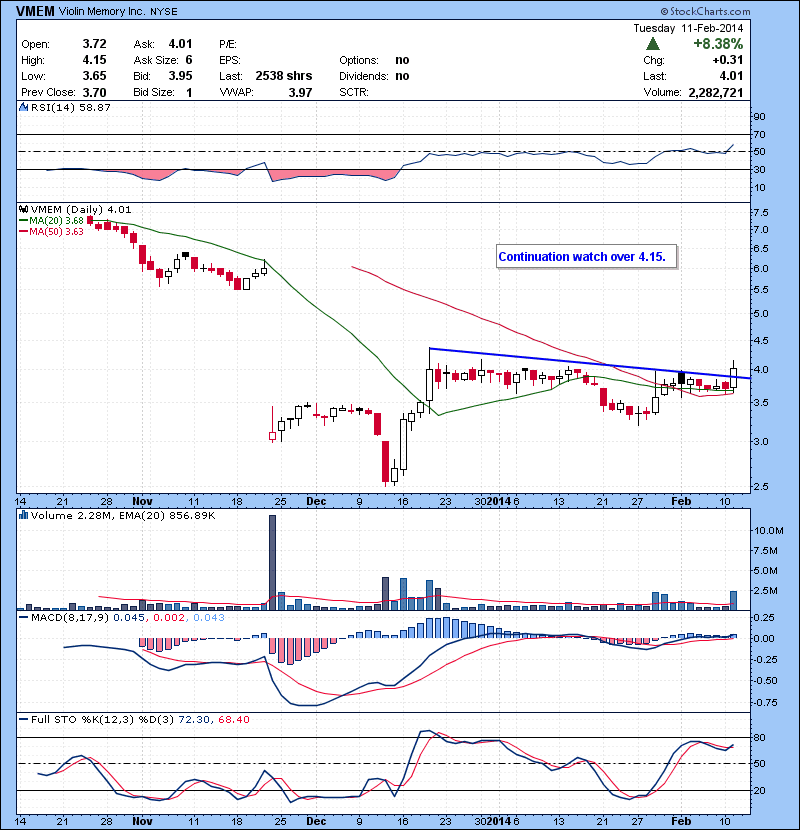Click the latest volume bar at Feb 11
800x830 pixels.
[x=733, y=601]
